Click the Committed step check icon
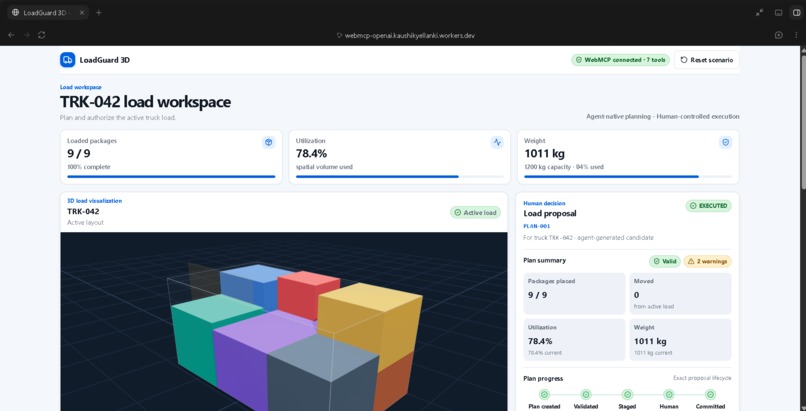806x411 pixels. (710, 395)
